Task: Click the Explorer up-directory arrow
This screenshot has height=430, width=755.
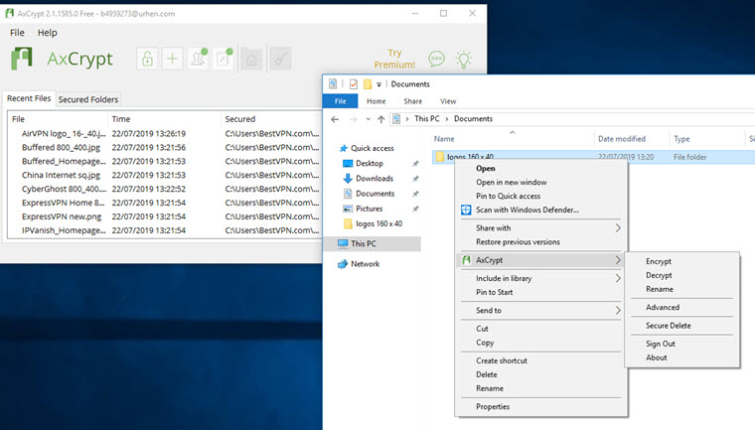Action: click(x=381, y=119)
